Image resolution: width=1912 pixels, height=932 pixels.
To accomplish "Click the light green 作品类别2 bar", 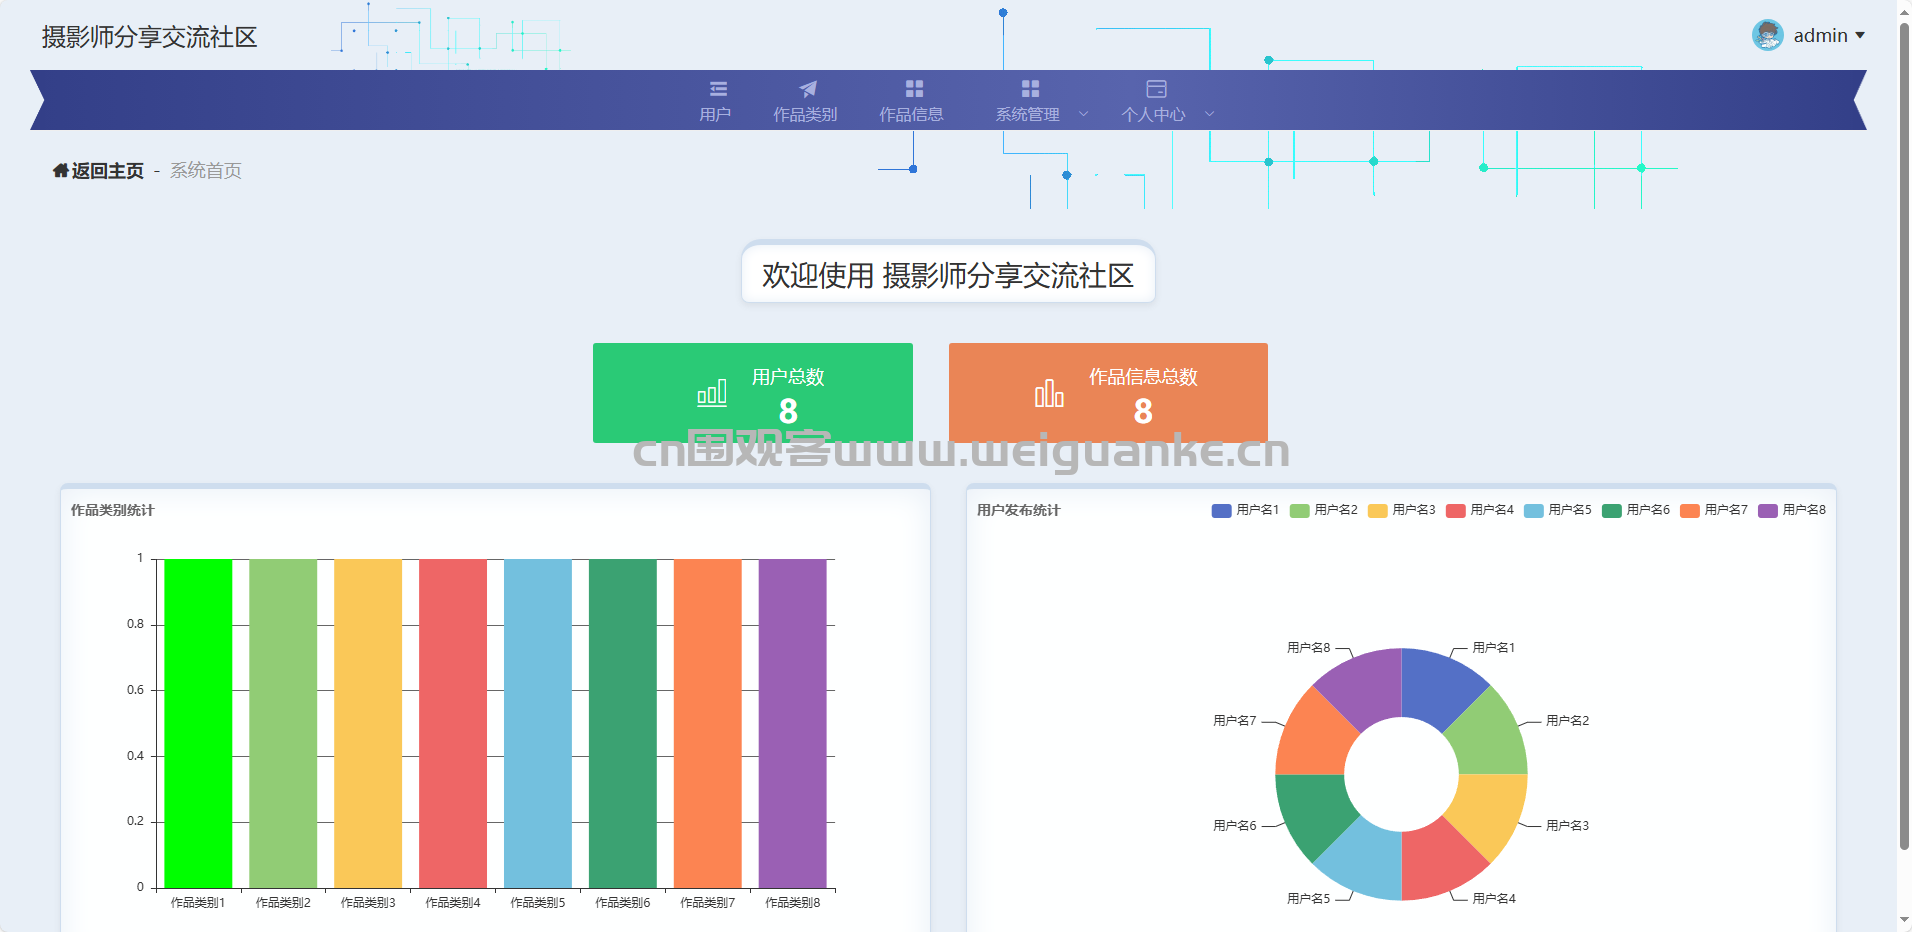I will [283, 723].
